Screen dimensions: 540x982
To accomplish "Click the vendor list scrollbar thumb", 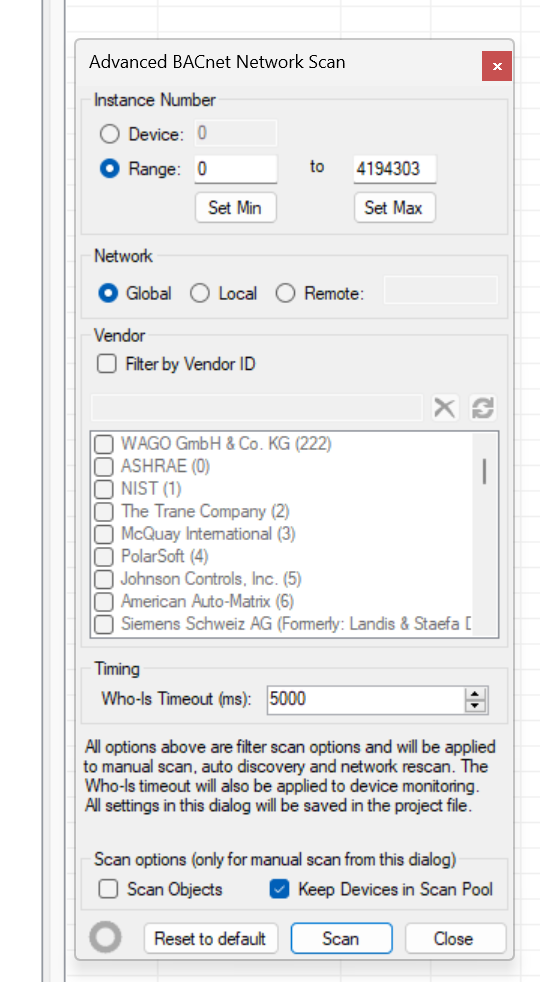I will (x=484, y=471).
